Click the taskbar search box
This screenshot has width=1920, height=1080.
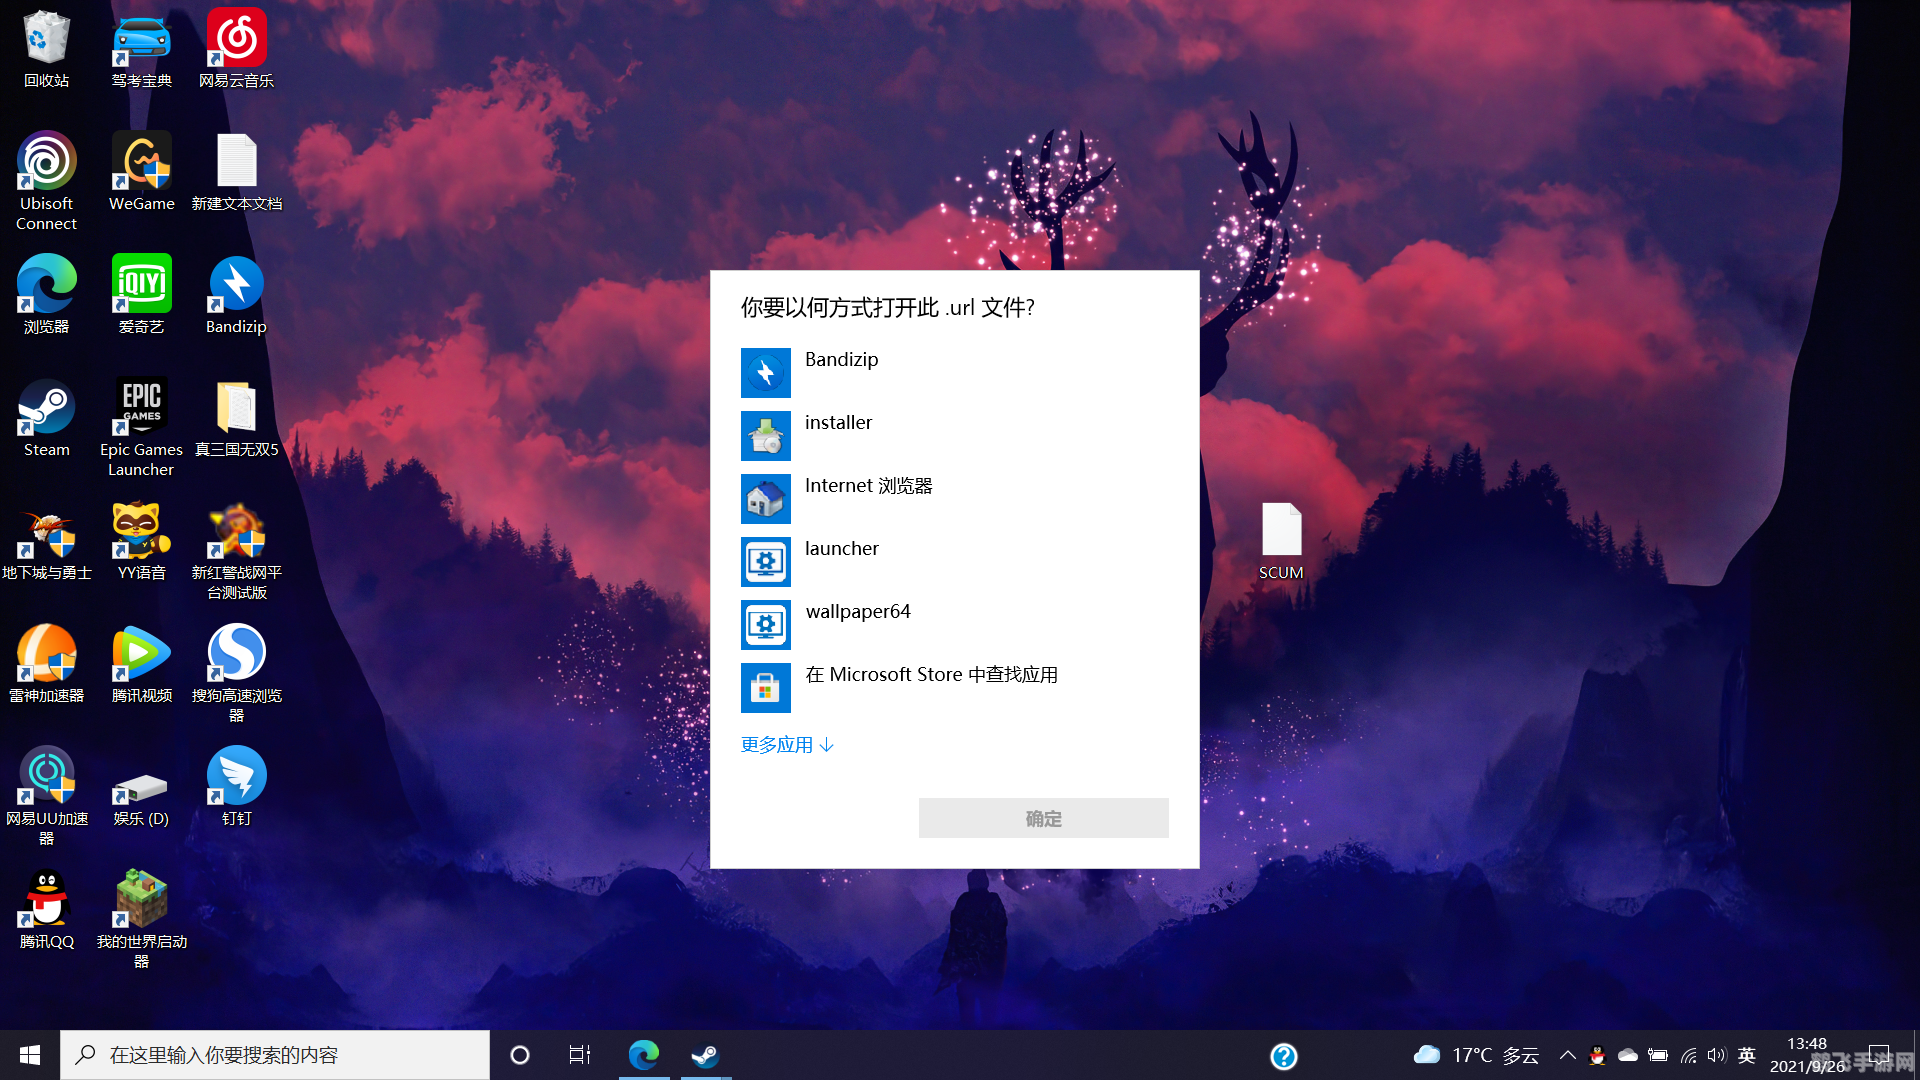pyautogui.click(x=275, y=1055)
